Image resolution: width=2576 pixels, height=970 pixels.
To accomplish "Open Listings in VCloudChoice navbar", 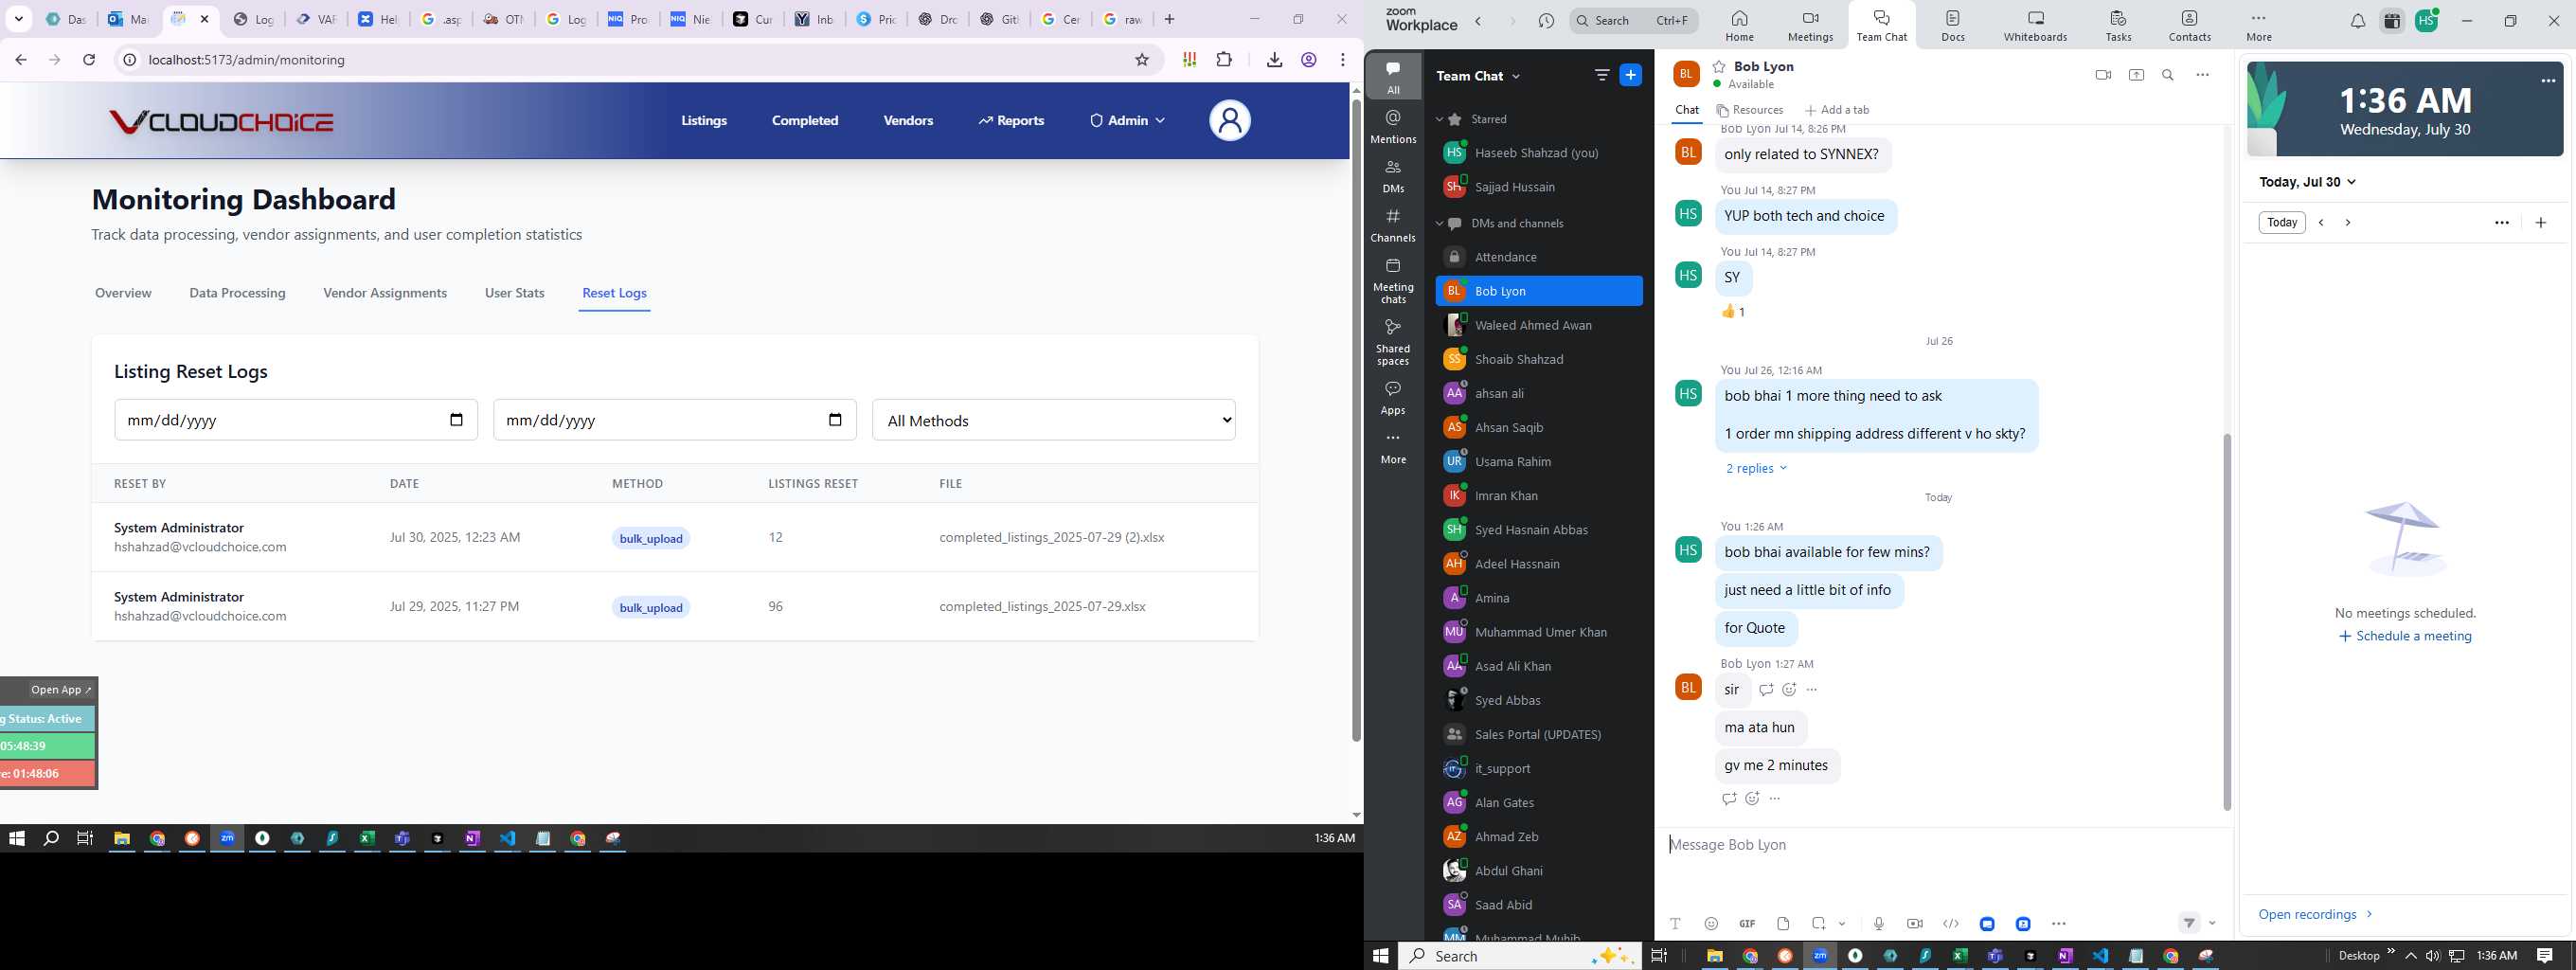I will 704,121.
